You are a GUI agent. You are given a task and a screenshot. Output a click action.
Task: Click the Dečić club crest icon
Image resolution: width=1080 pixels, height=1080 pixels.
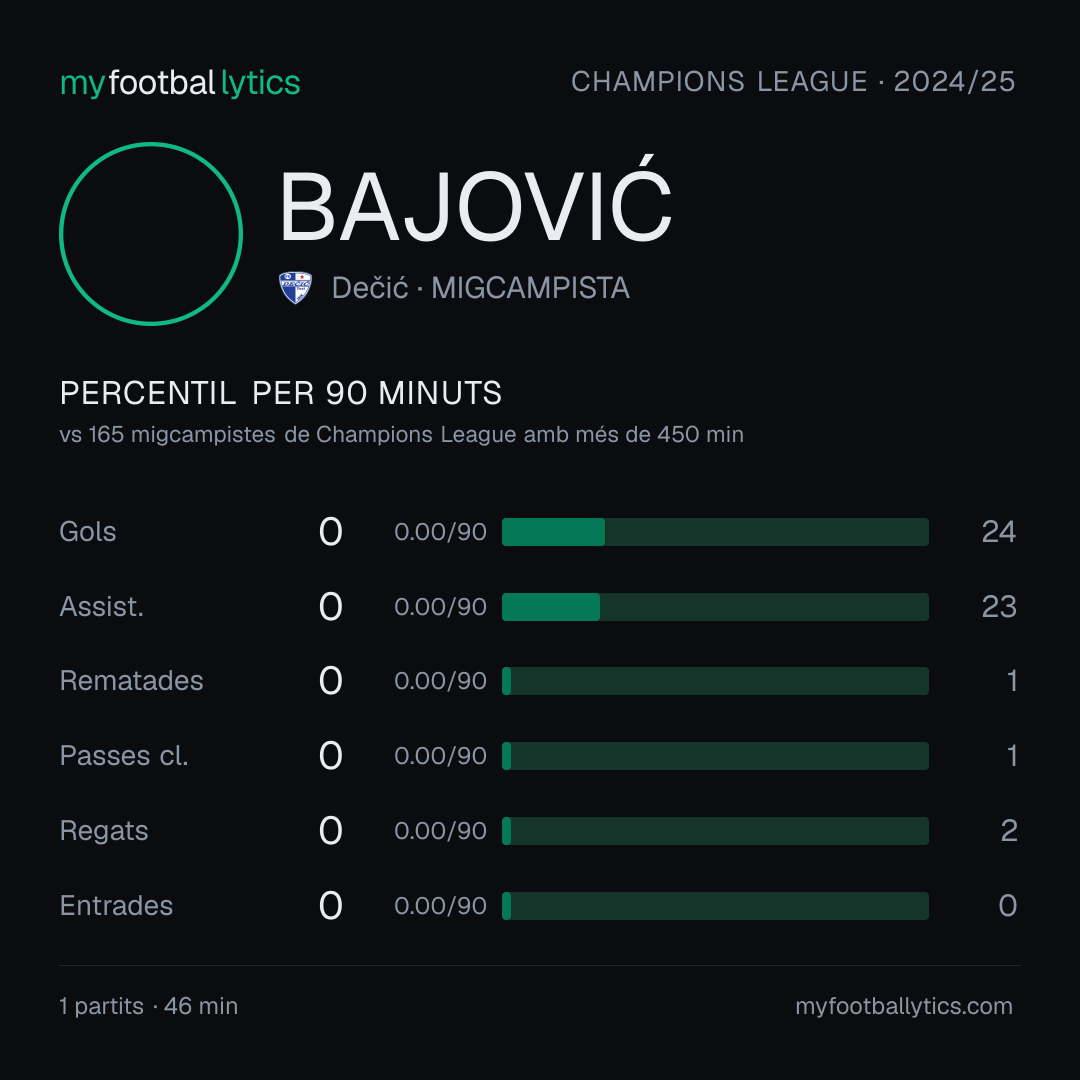click(295, 288)
